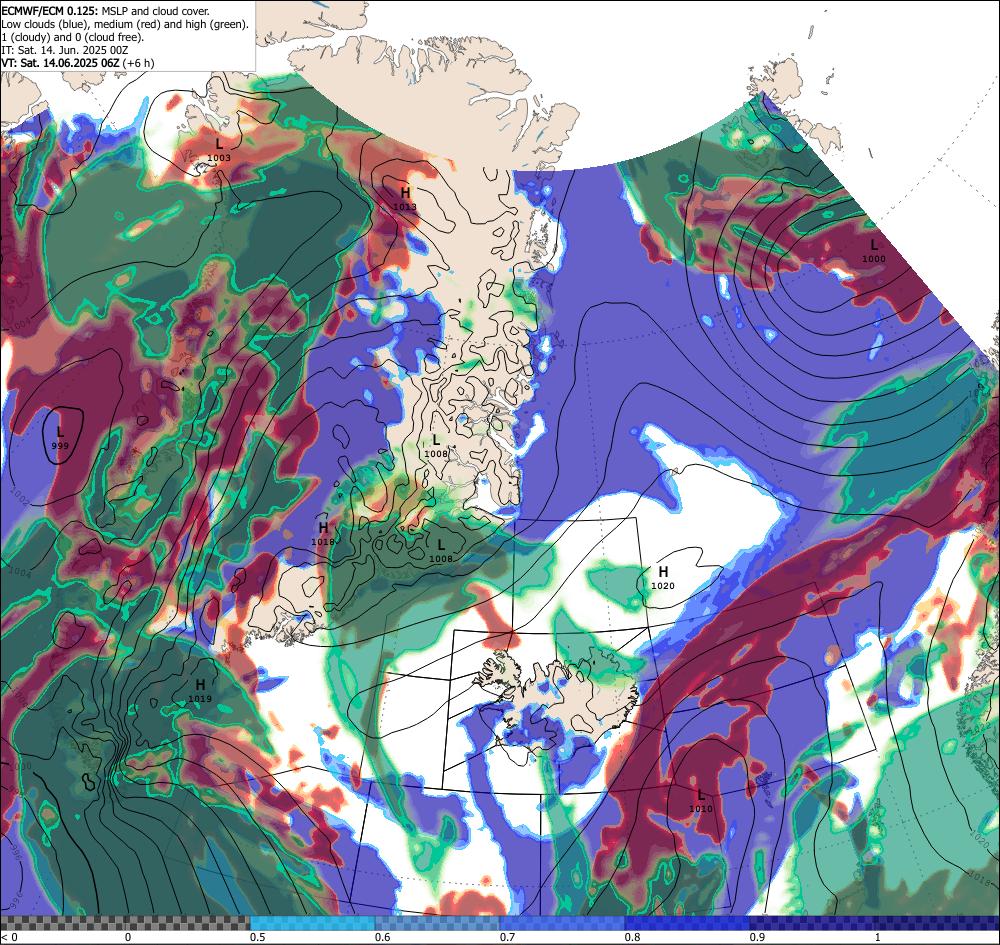This screenshot has height=945, width=1000.
Task: Click the H 1020 high pressure marker
Action: point(663,578)
